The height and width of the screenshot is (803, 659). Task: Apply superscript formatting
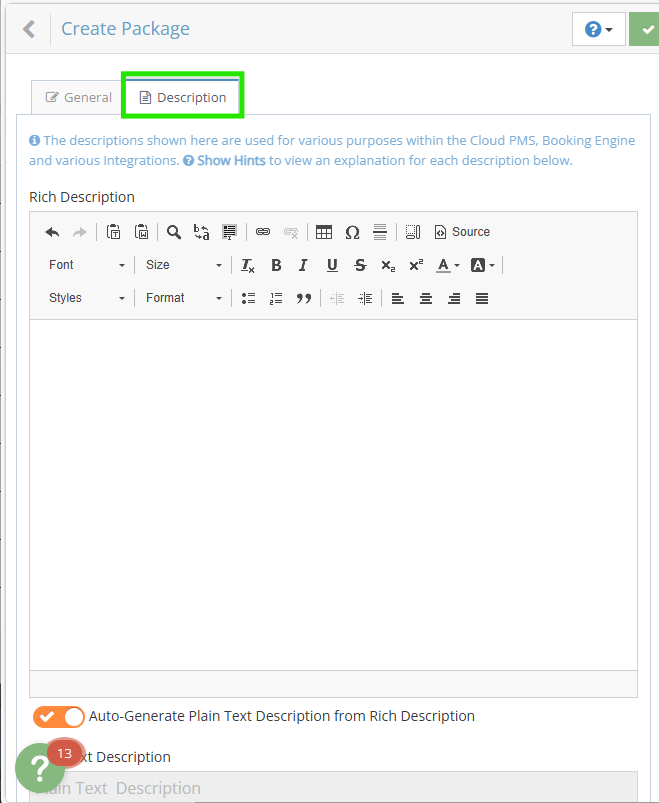click(x=416, y=265)
